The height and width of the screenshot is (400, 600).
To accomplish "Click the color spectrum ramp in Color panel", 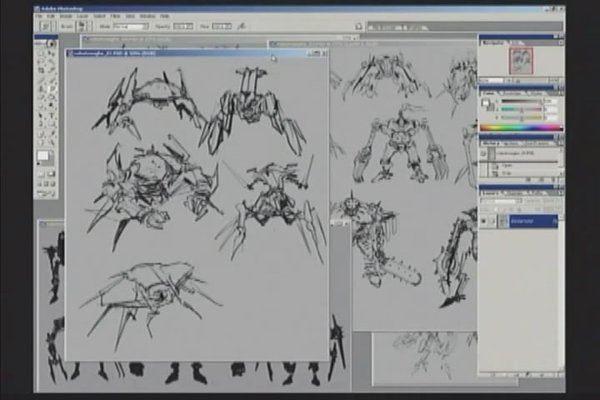I will tap(520, 128).
